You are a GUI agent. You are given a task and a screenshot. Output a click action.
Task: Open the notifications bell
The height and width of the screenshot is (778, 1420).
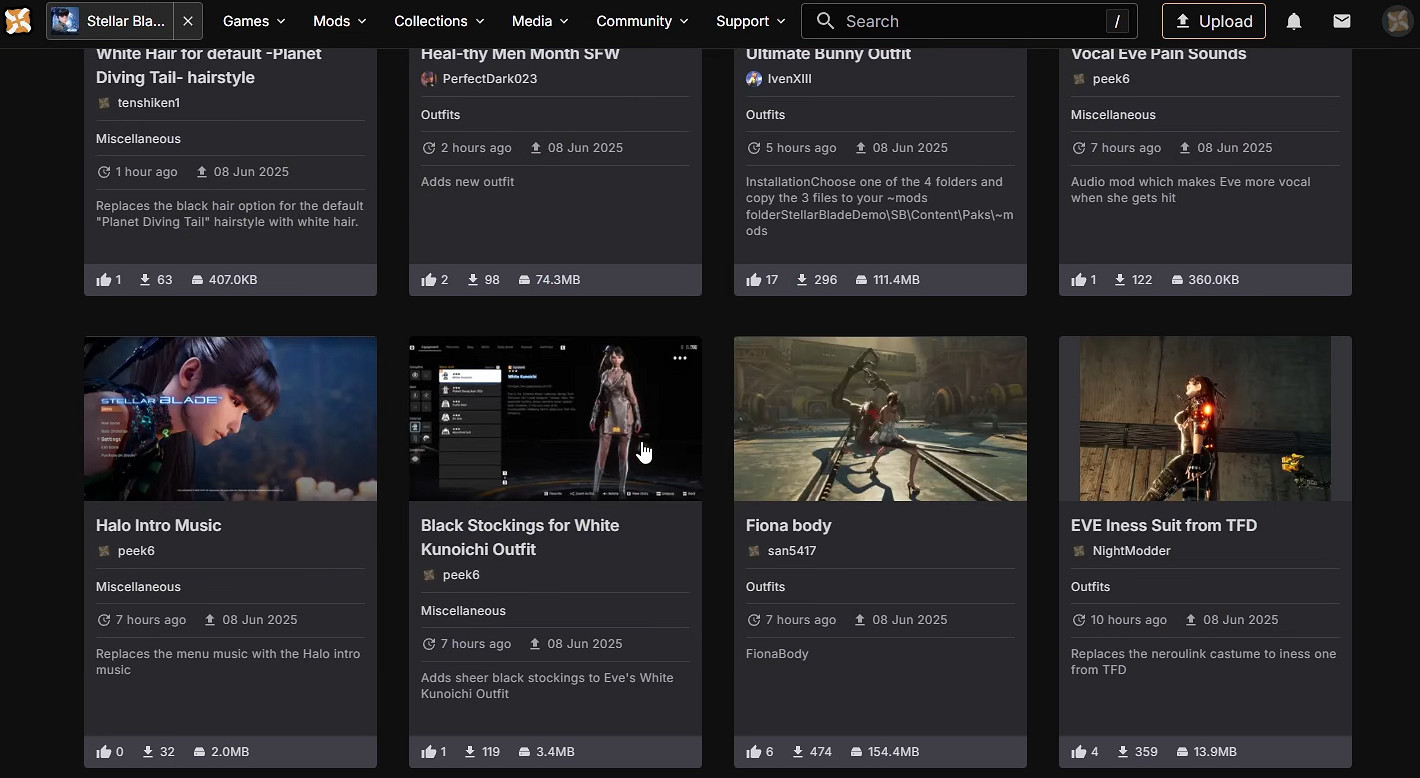[x=1293, y=21]
